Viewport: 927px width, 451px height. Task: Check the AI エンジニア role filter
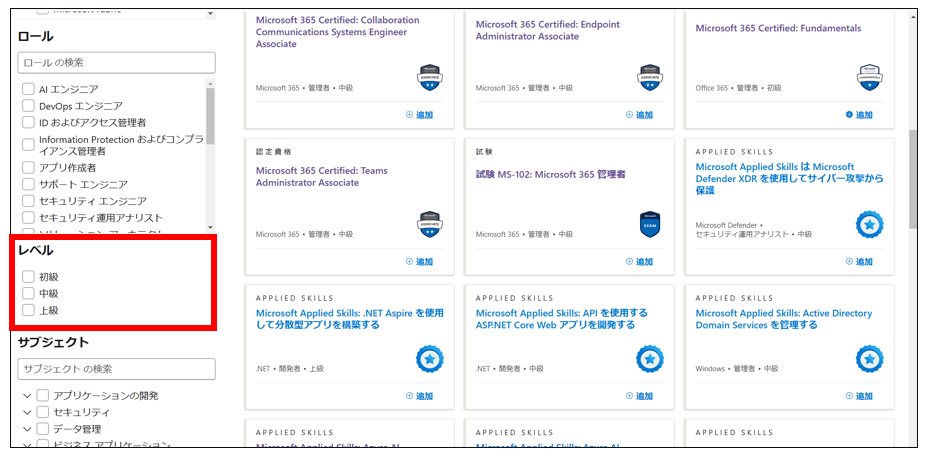(28, 89)
